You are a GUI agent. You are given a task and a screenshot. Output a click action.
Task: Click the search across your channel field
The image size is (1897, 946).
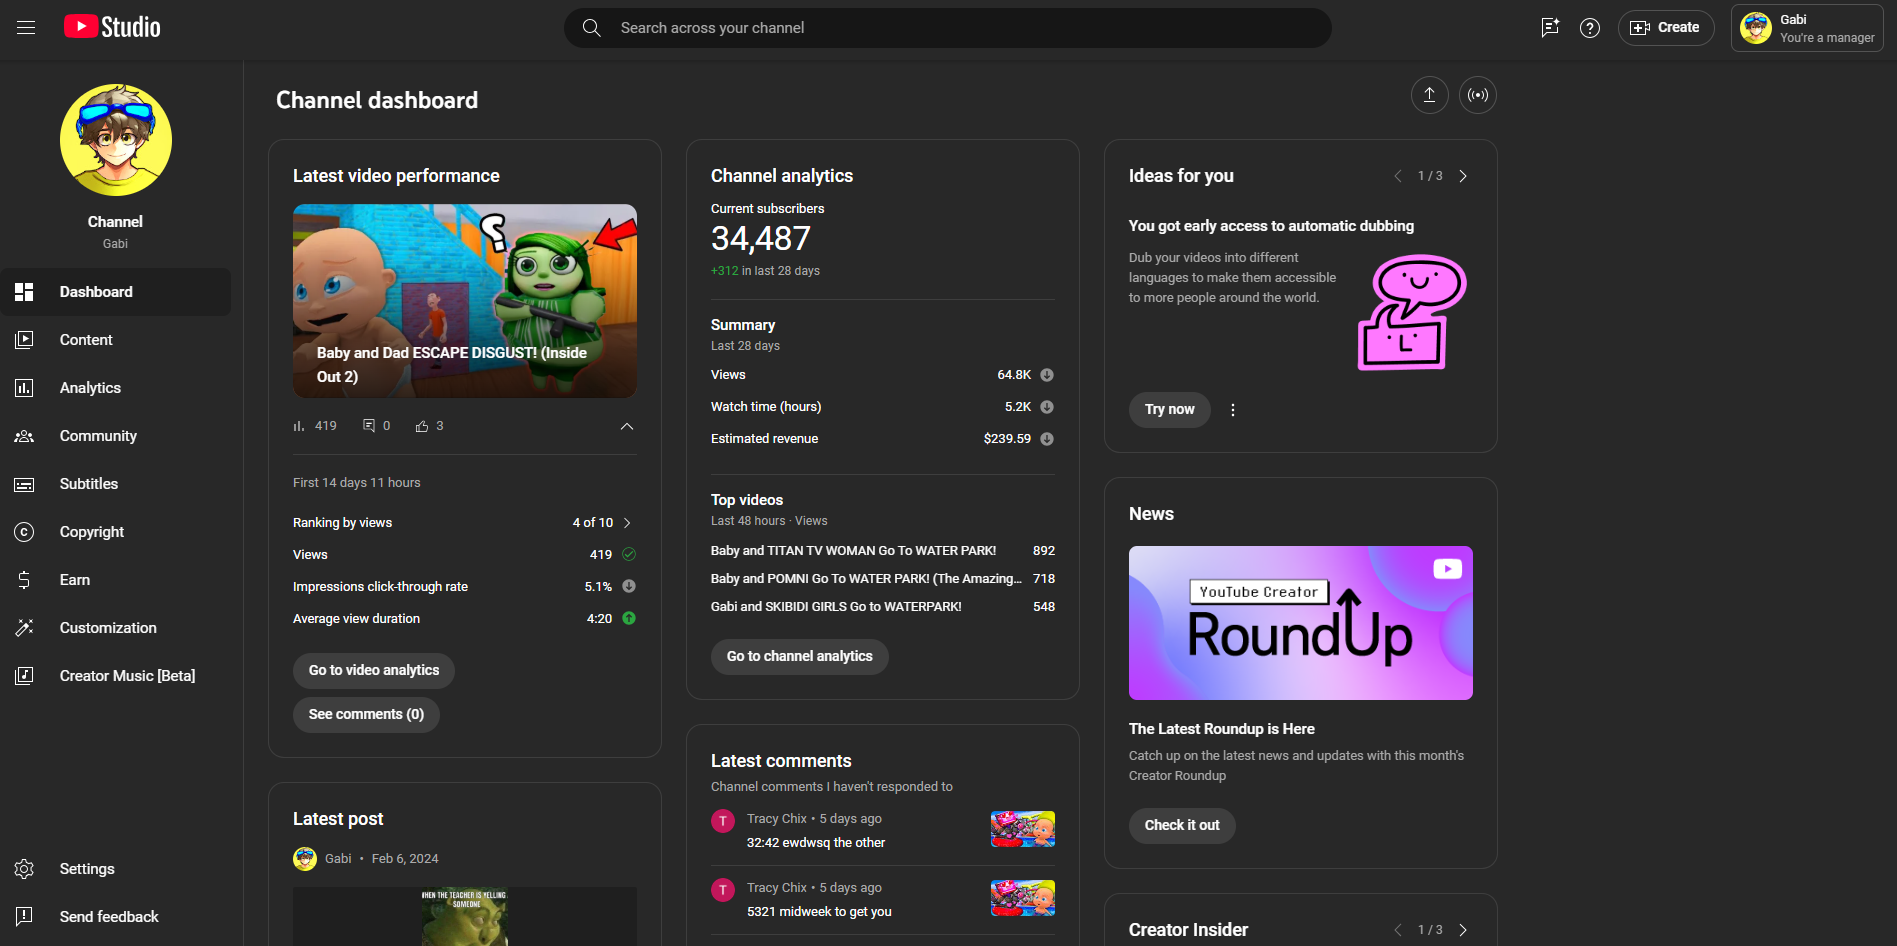click(948, 28)
